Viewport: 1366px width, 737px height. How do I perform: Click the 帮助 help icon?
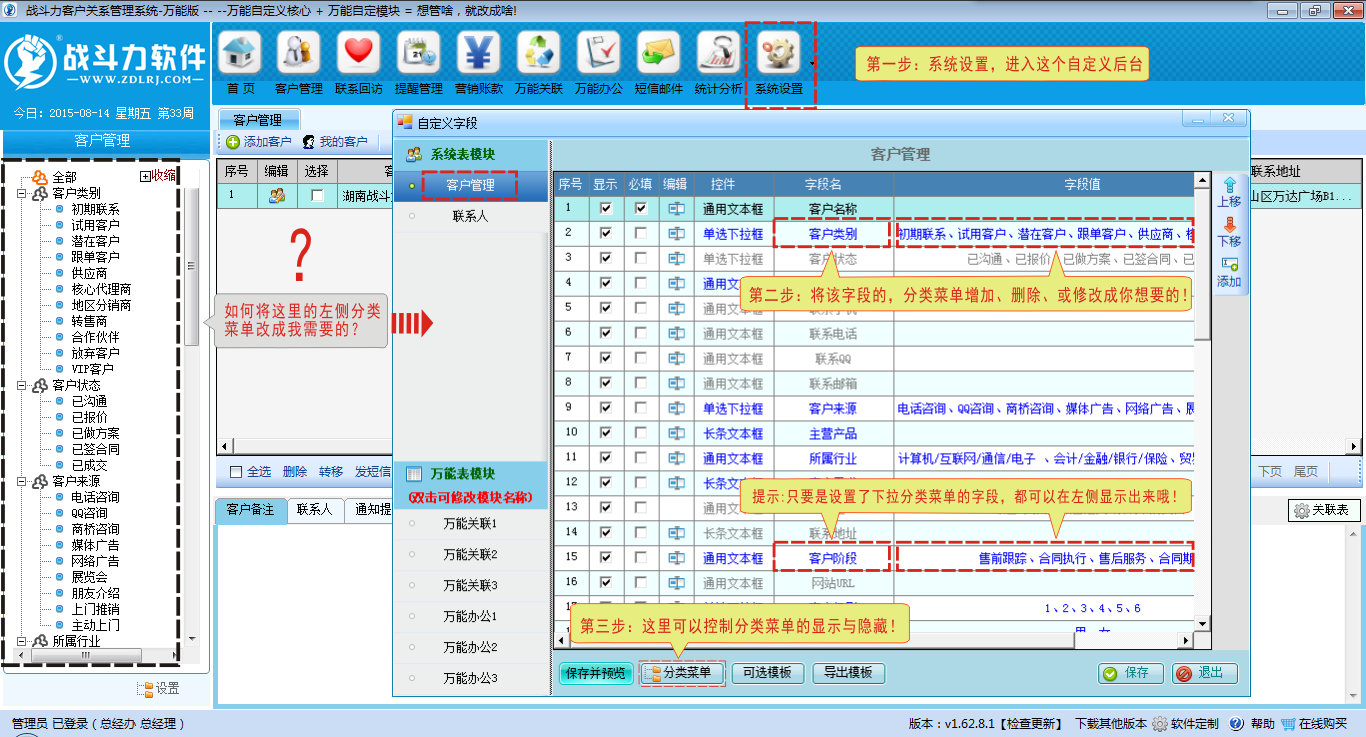(1237, 724)
